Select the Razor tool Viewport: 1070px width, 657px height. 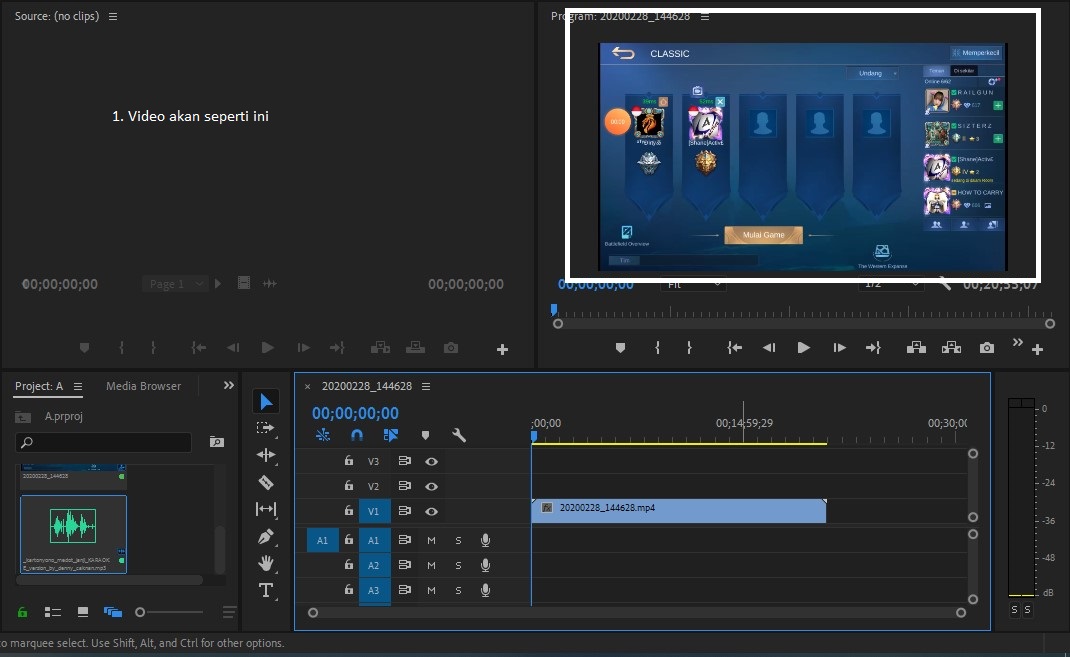coord(265,482)
